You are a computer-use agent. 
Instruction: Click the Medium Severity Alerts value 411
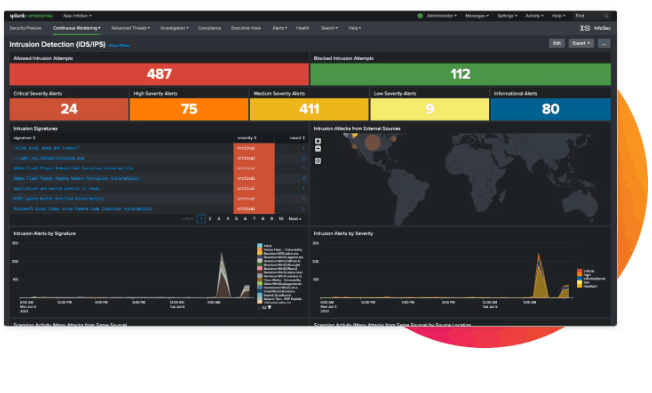(309, 109)
